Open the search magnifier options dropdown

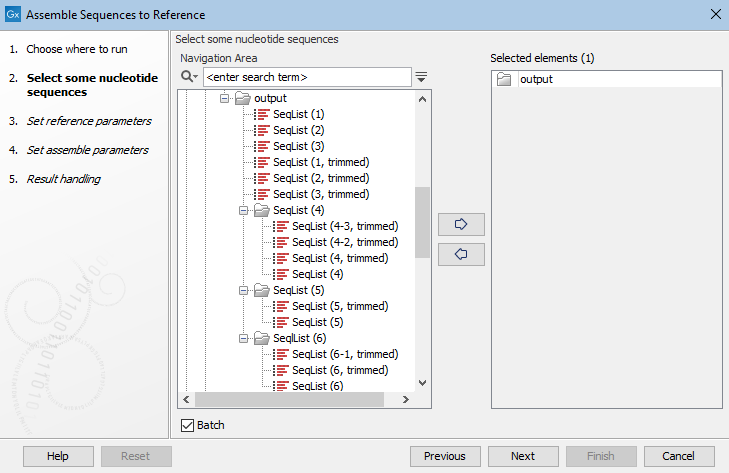189,77
